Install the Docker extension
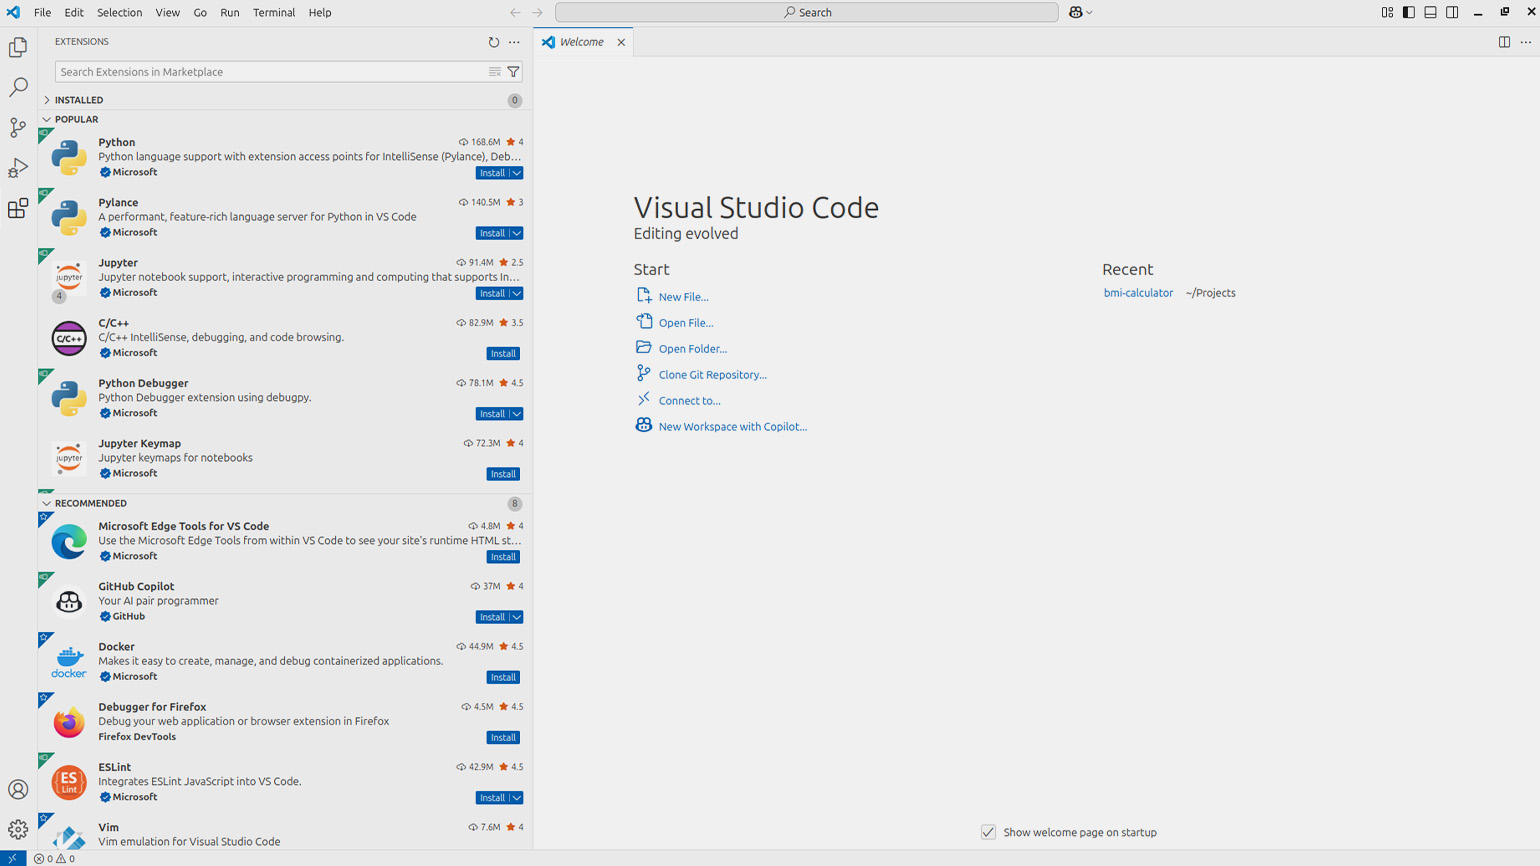1540x866 pixels. point(503,677)
